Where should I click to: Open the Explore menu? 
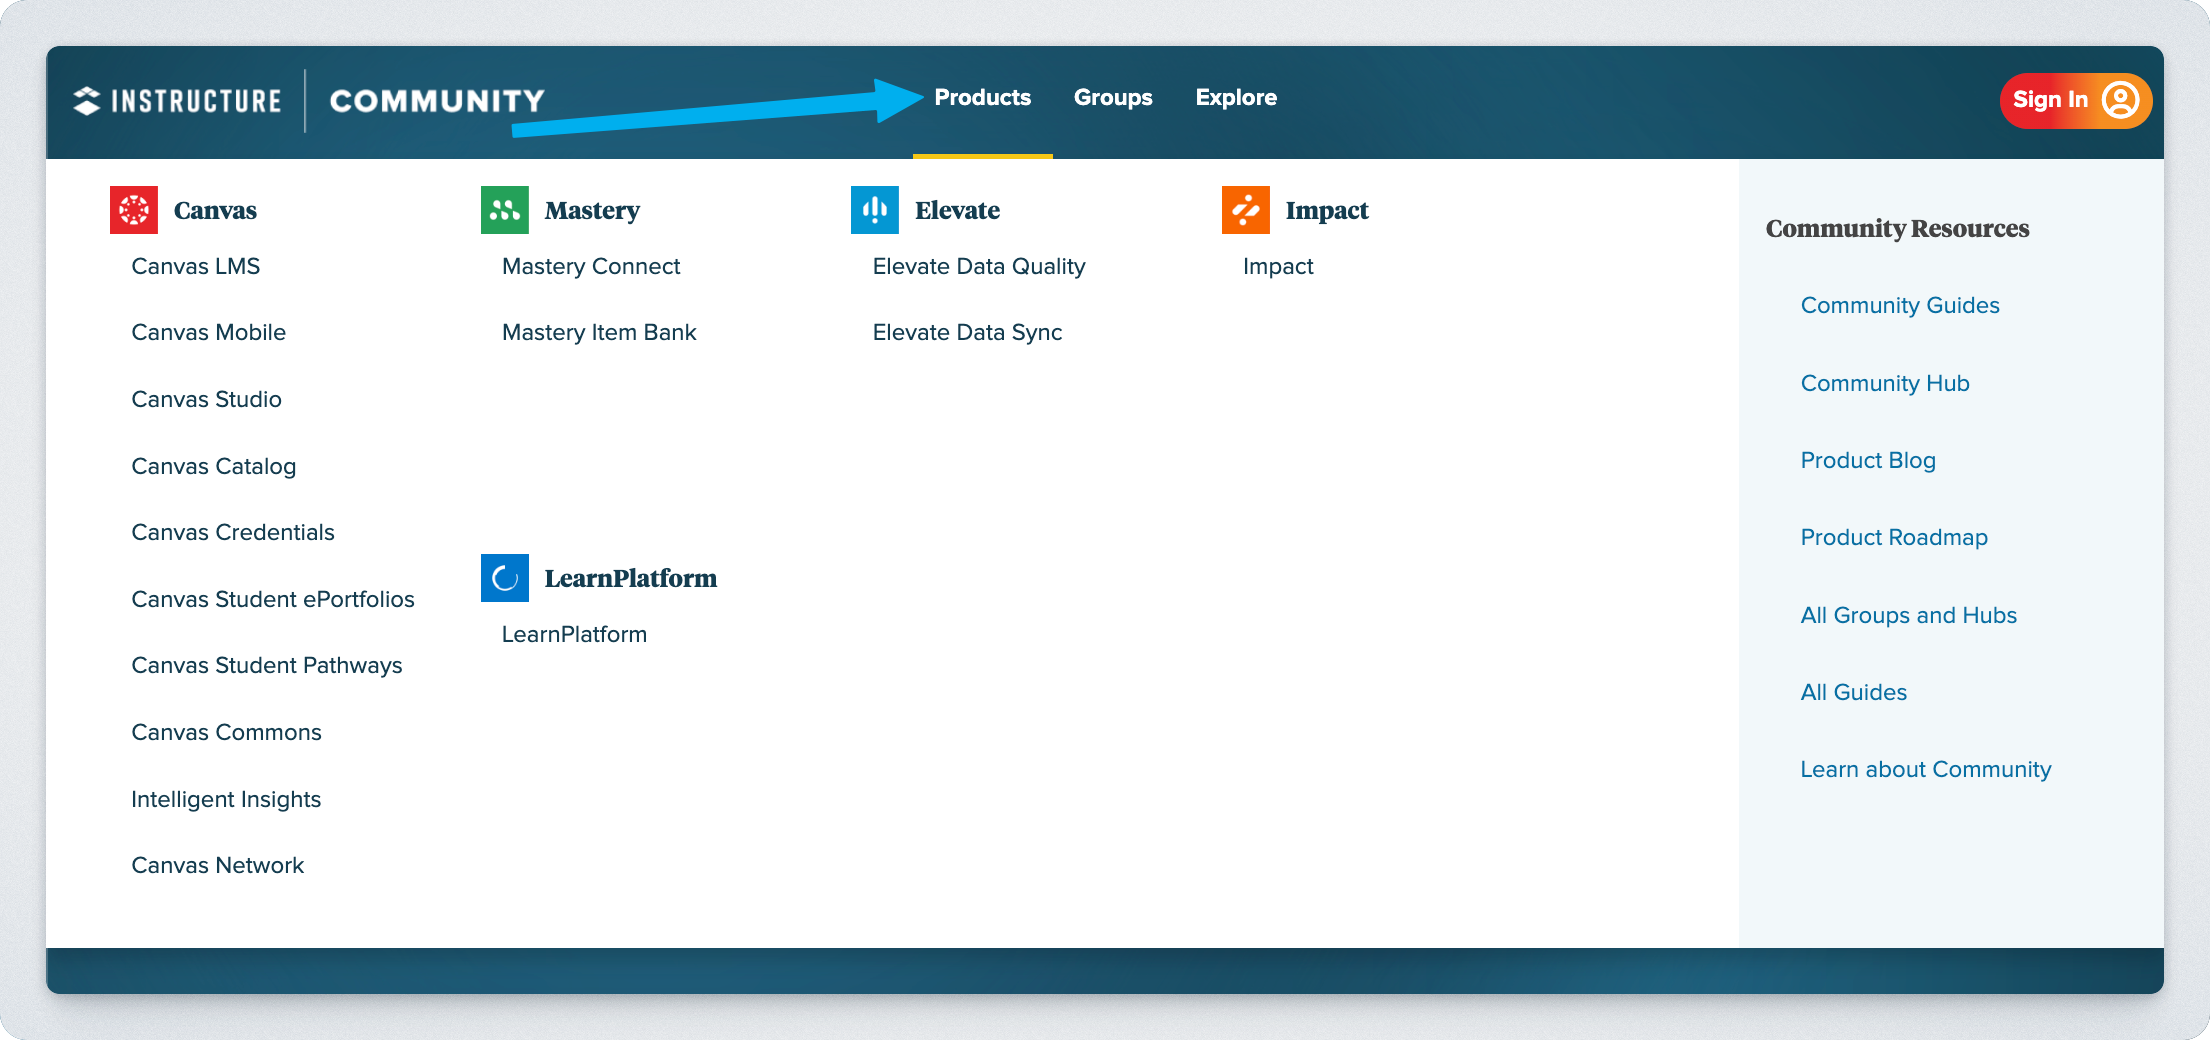point(1236,98)
